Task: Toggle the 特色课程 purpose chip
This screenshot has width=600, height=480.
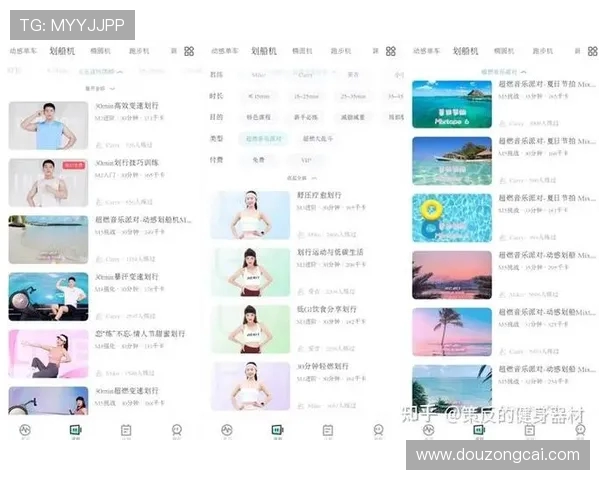Action: pos(259,117)
